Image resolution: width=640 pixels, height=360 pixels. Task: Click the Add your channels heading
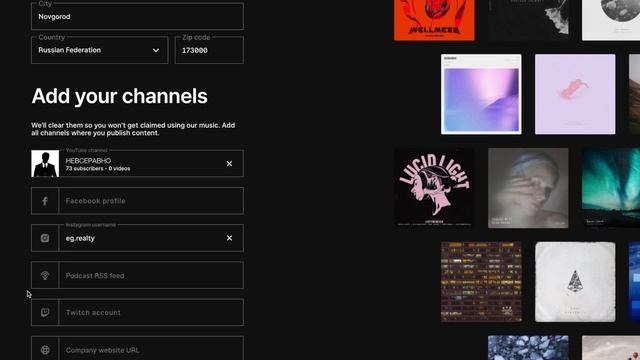click(x=120, y=96)
